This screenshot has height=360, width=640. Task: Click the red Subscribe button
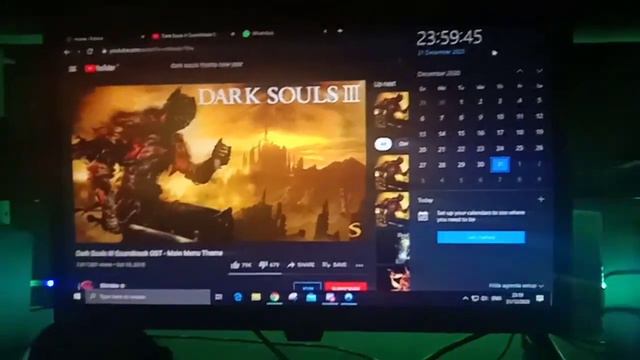pyautogui.click(x=346, y=287)
